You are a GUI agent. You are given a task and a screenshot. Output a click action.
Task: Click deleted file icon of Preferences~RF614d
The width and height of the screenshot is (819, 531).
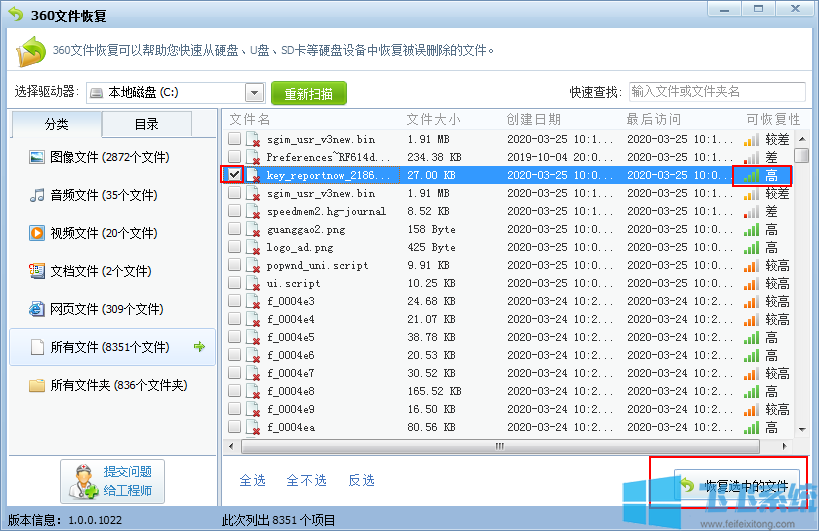[253, 157]
